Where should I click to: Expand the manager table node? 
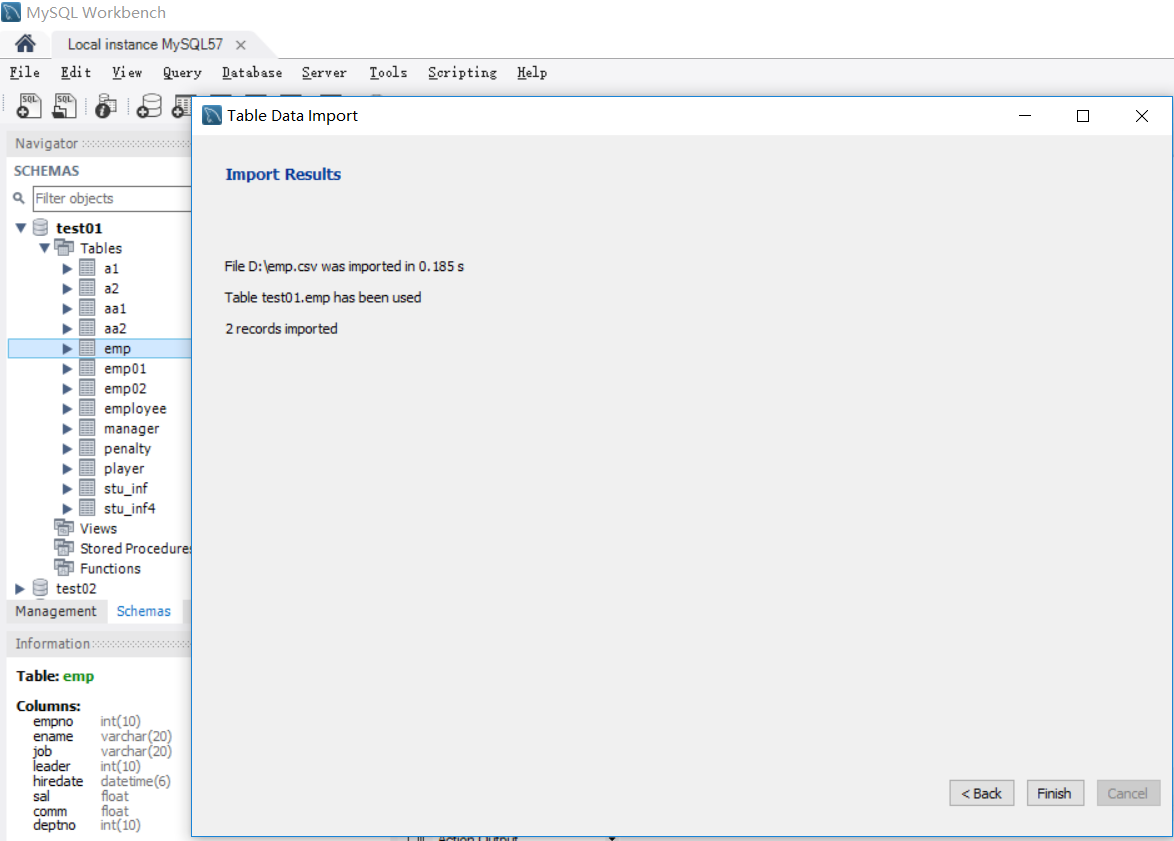click(x=67, y=428)
